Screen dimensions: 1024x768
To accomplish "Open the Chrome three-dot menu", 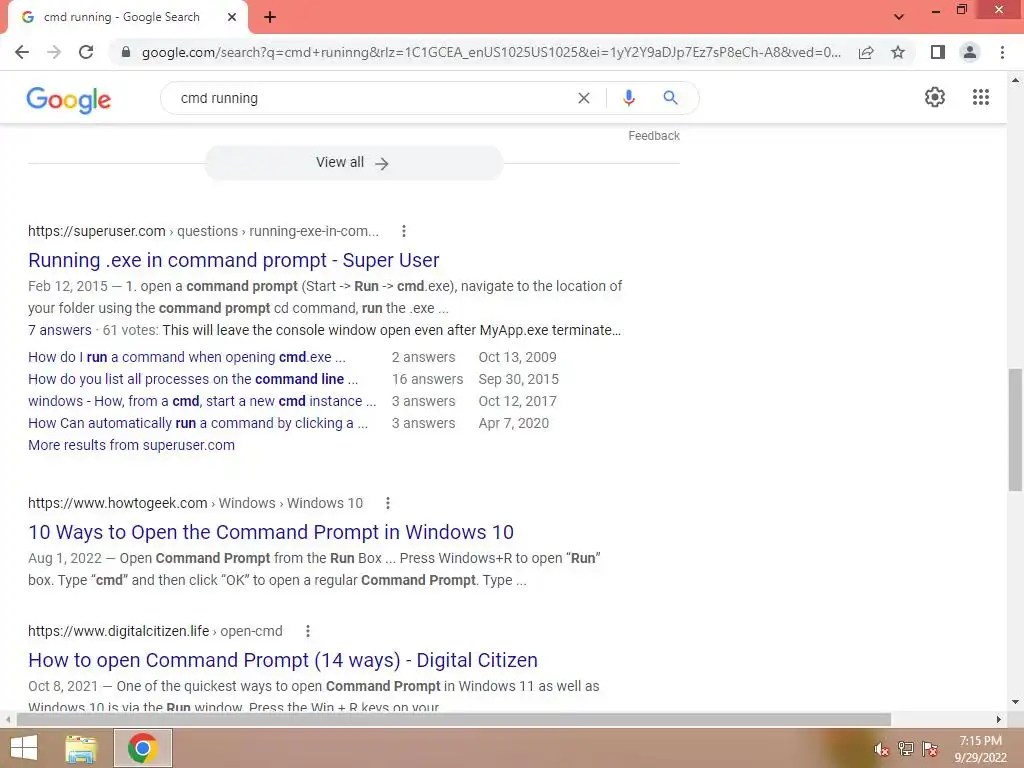I will click(x=1002, y=52).
